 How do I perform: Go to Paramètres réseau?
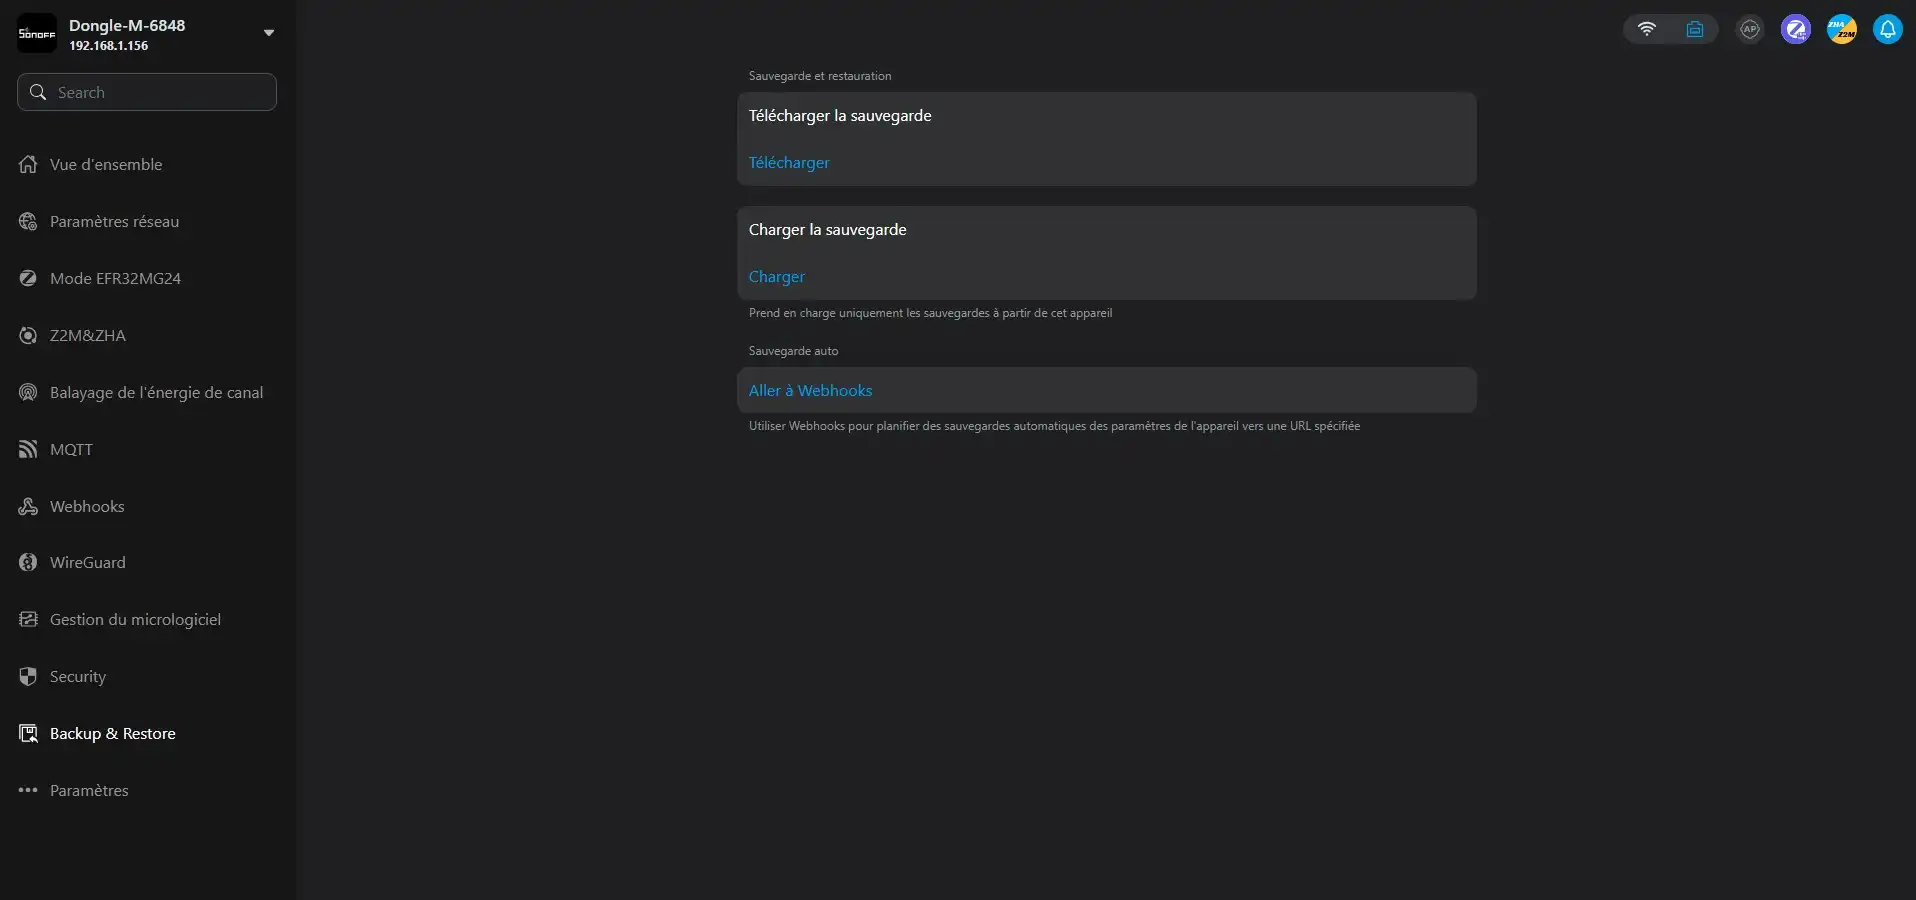point(114,222)
